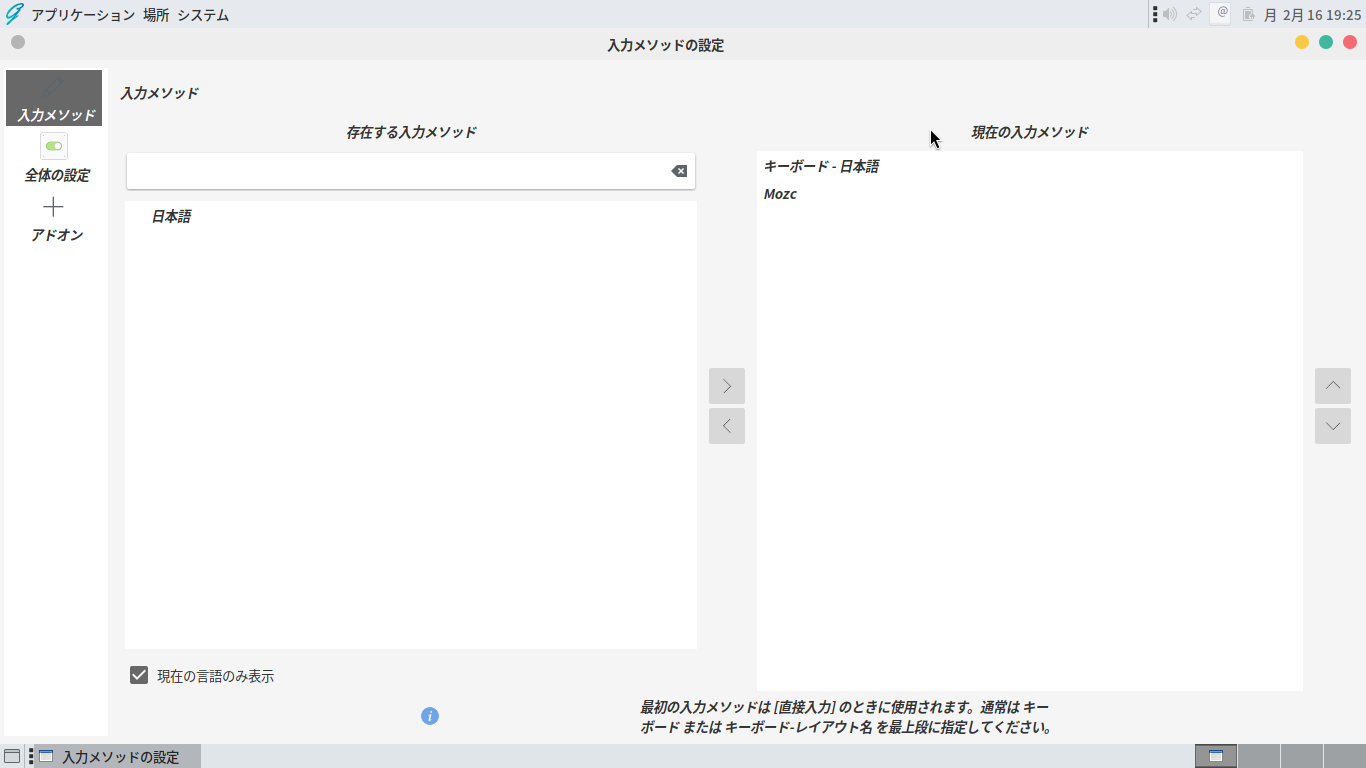Open 全体の設定 via the toggle-switch icon
The width and height of the screenshot is (1366, 768).
coord(54,146)
